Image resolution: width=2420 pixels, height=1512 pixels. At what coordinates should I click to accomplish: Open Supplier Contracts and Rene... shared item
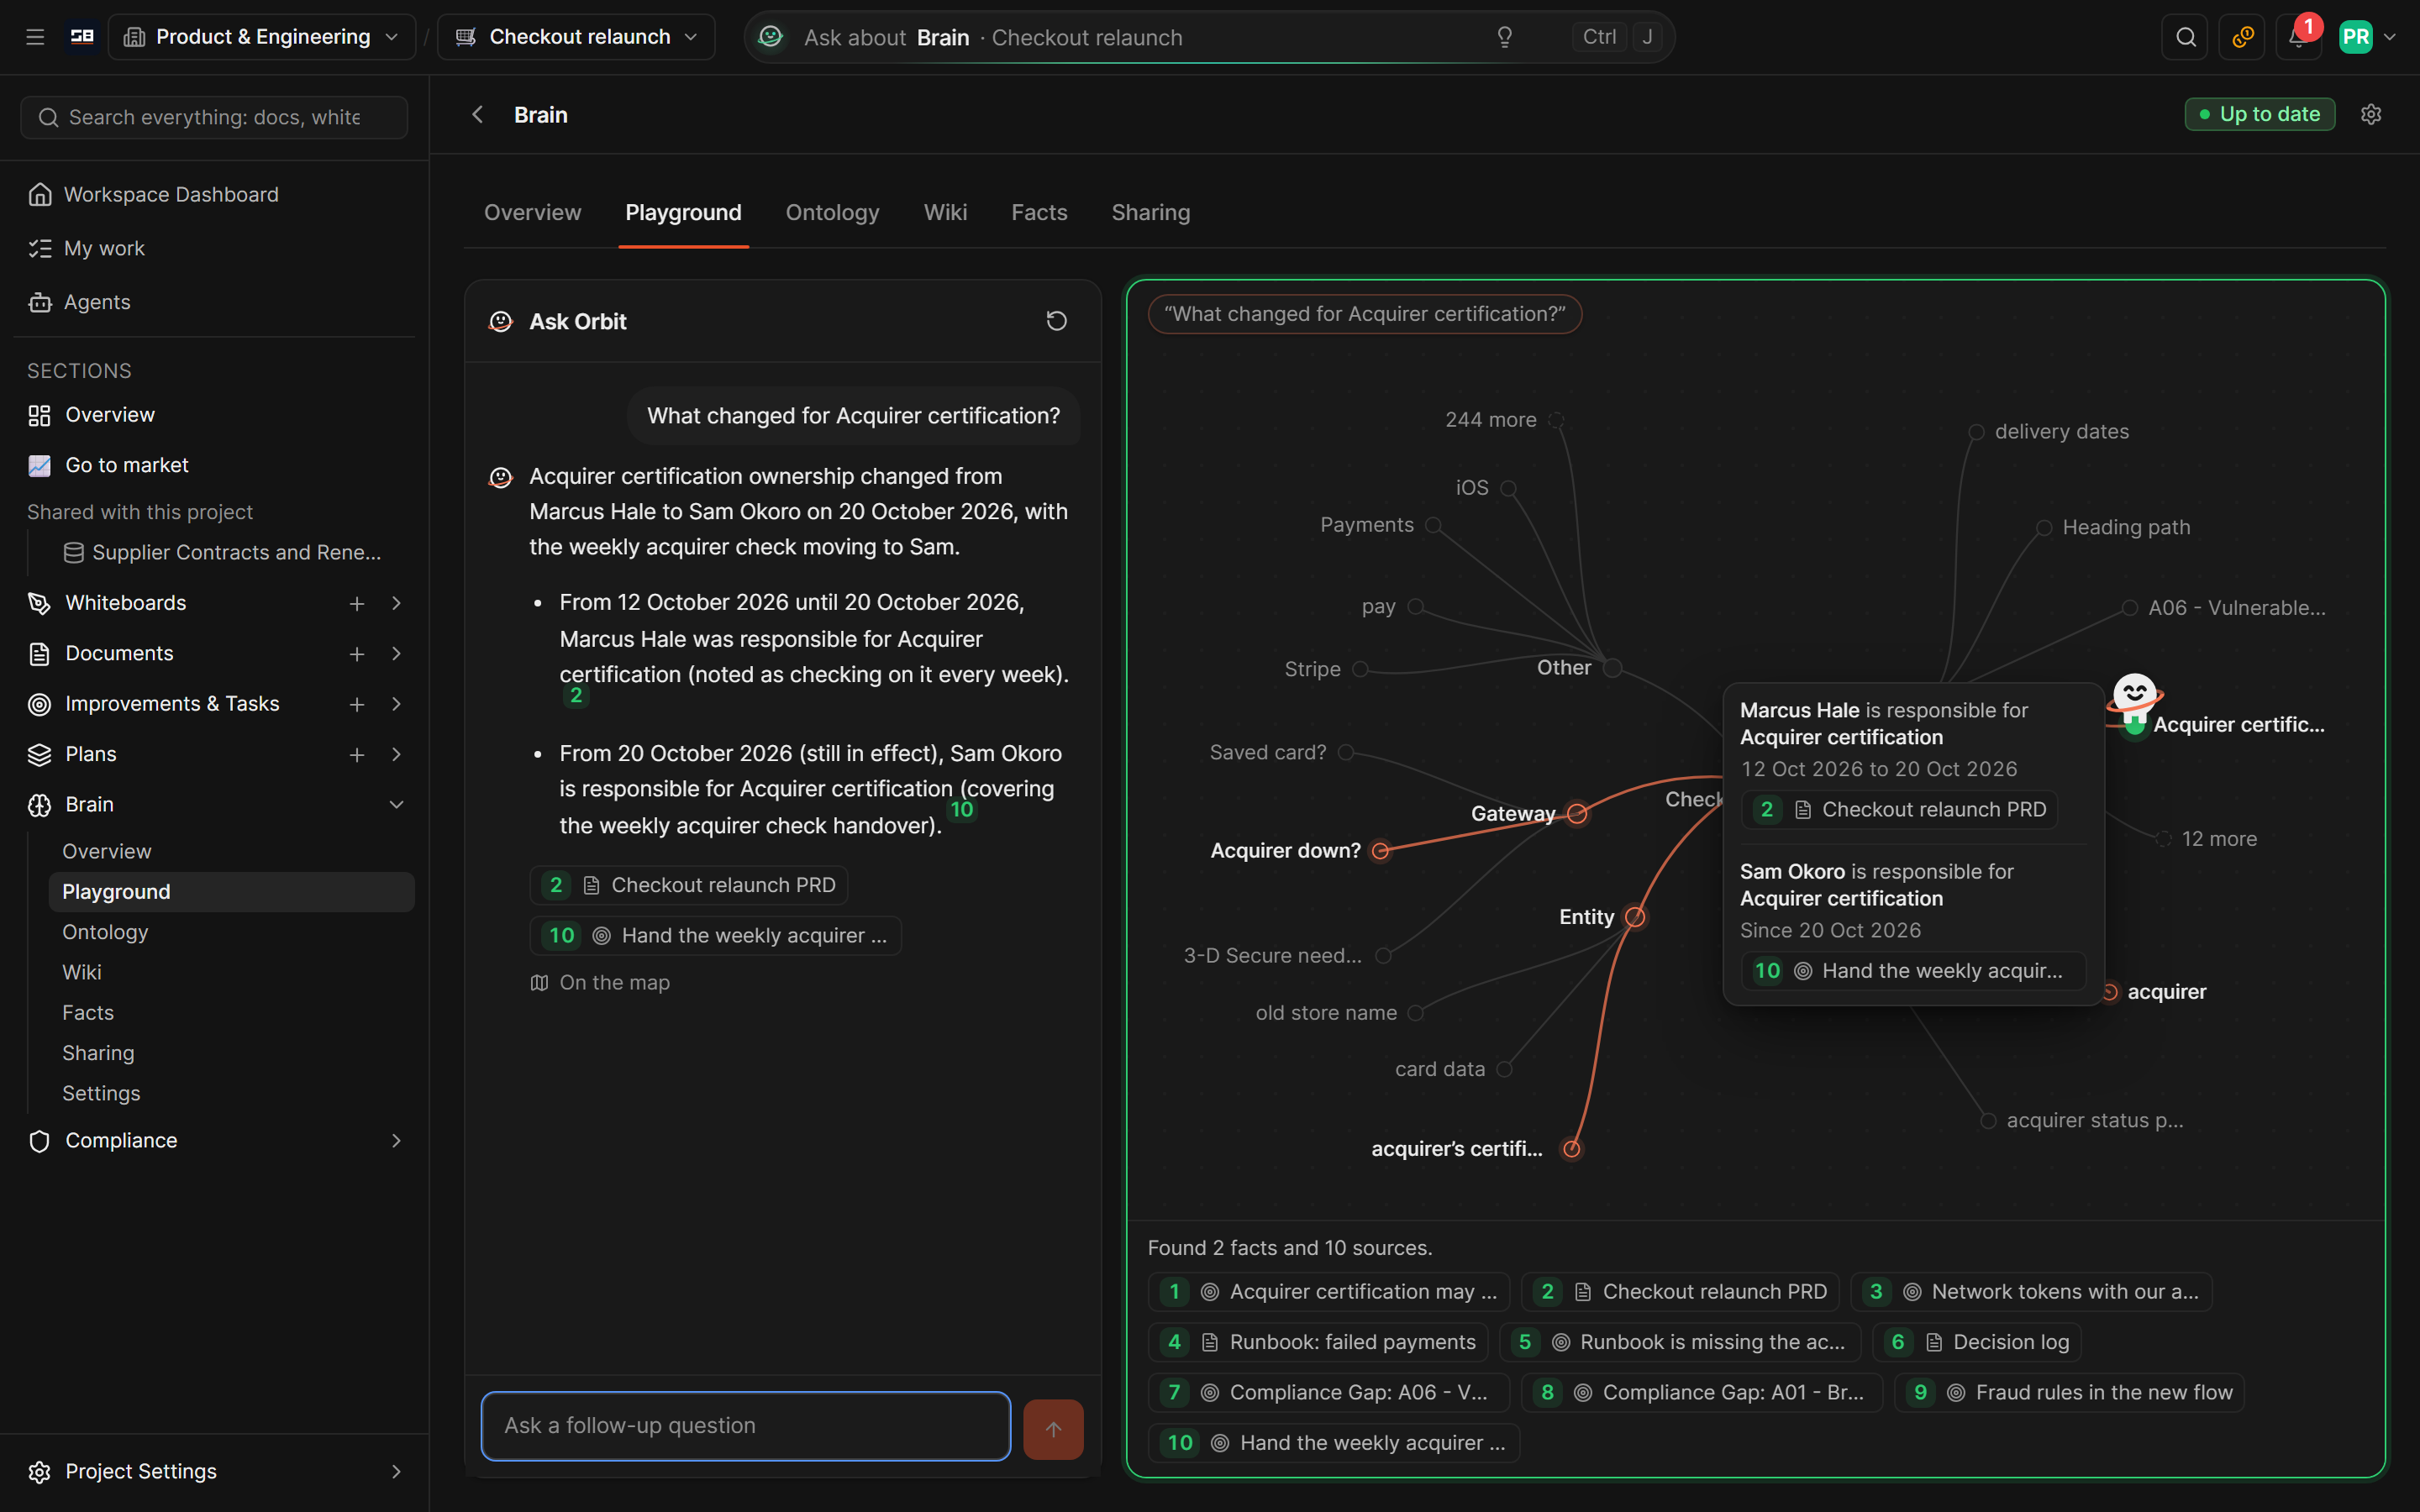click(x=222, y=552)
